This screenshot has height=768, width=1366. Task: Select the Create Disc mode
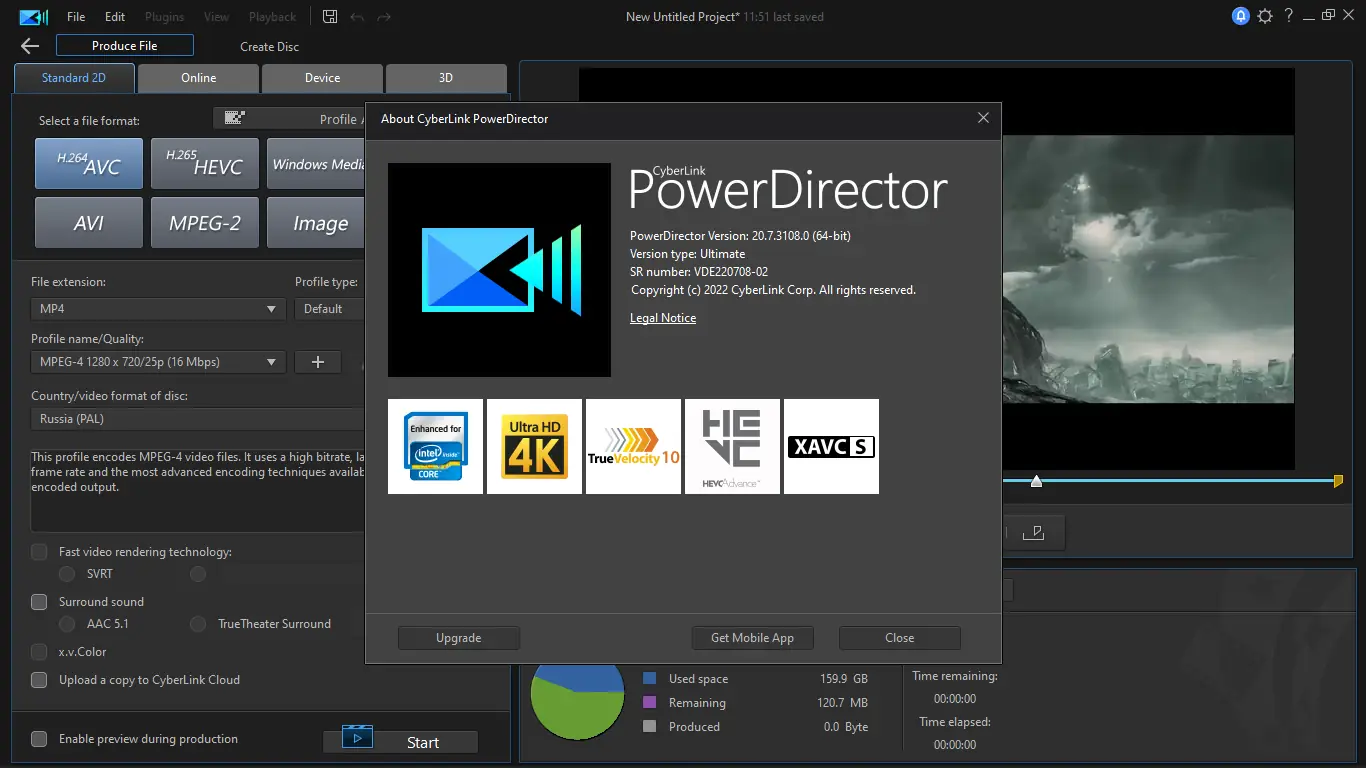tap(270, 47)
